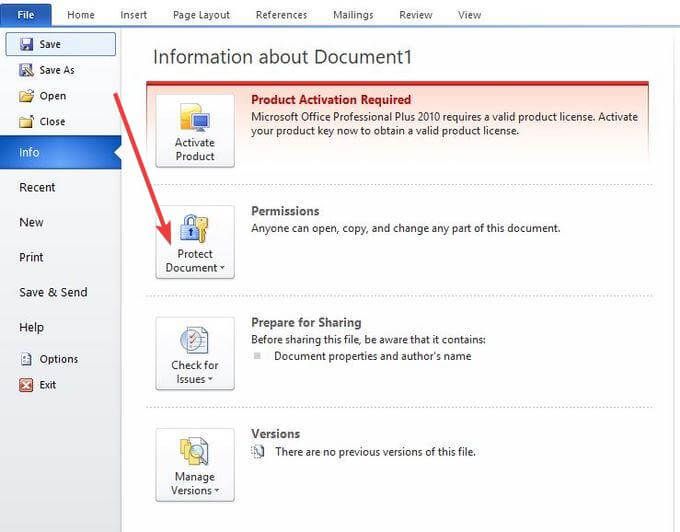
Task: Choose New in the backstage menu
Action: (x=31, y=222)
